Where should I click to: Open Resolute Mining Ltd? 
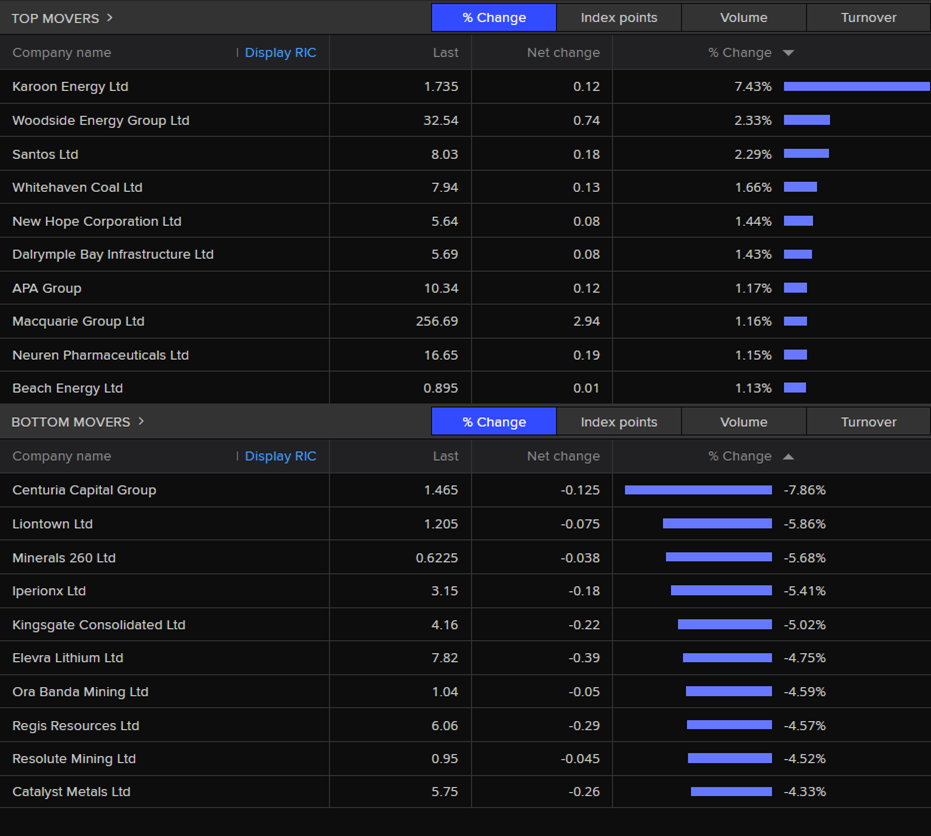(x=74, y=759)
